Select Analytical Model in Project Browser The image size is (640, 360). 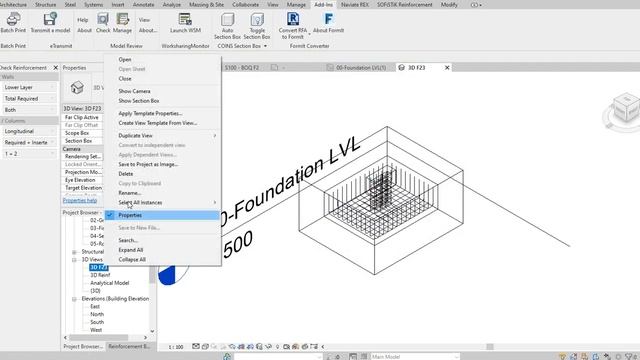click(x=109, y=283)
